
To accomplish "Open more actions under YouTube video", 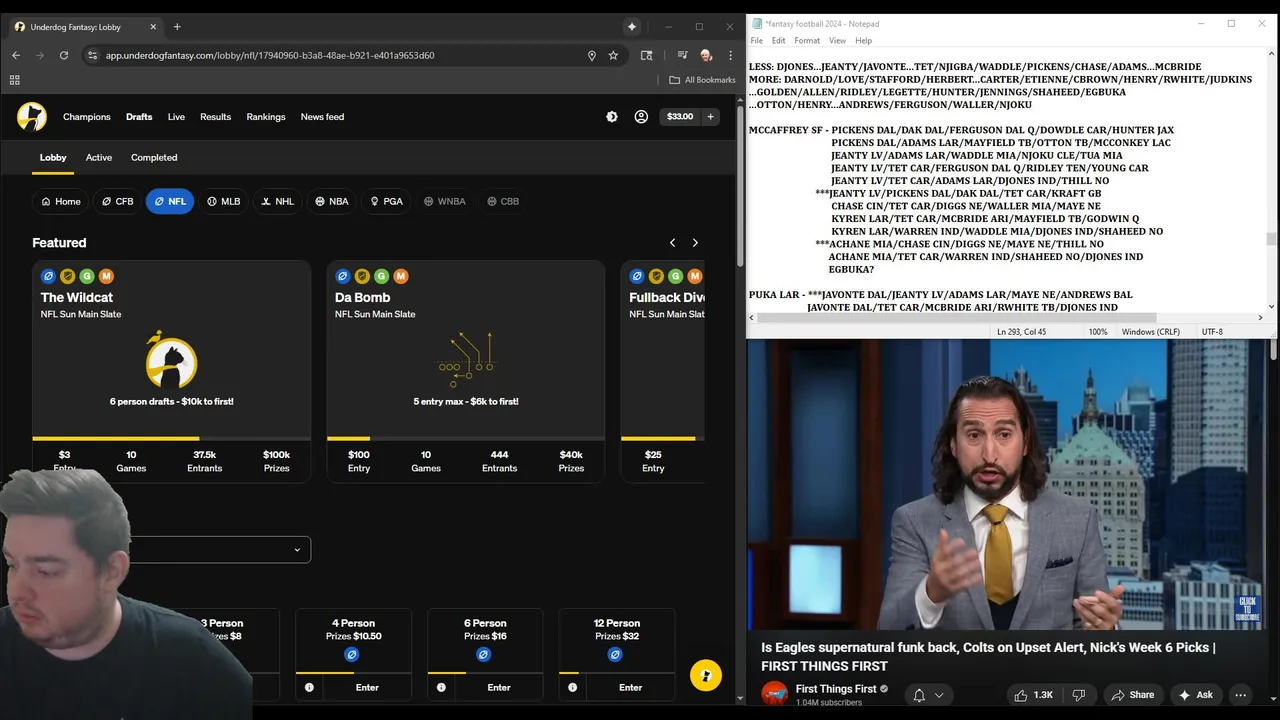I will pyautogui.click(x=1241, y=695).
